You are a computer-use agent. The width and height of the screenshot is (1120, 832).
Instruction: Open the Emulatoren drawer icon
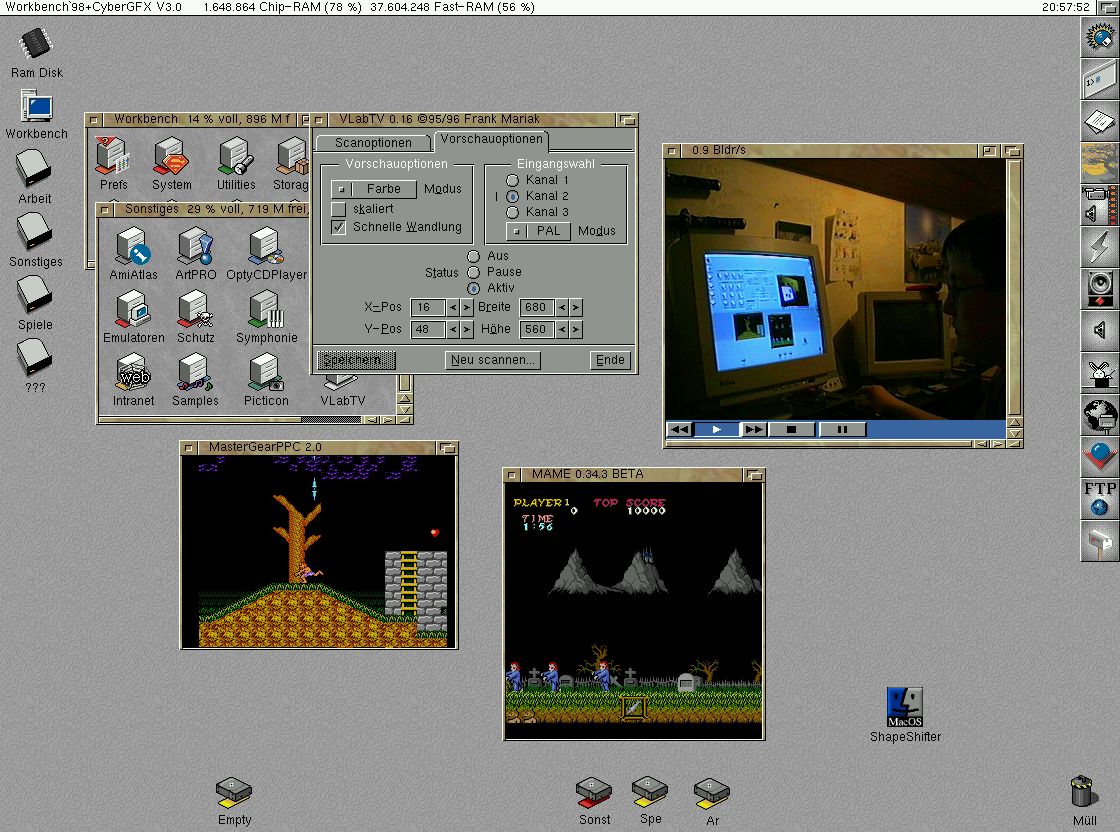(133, 312)
